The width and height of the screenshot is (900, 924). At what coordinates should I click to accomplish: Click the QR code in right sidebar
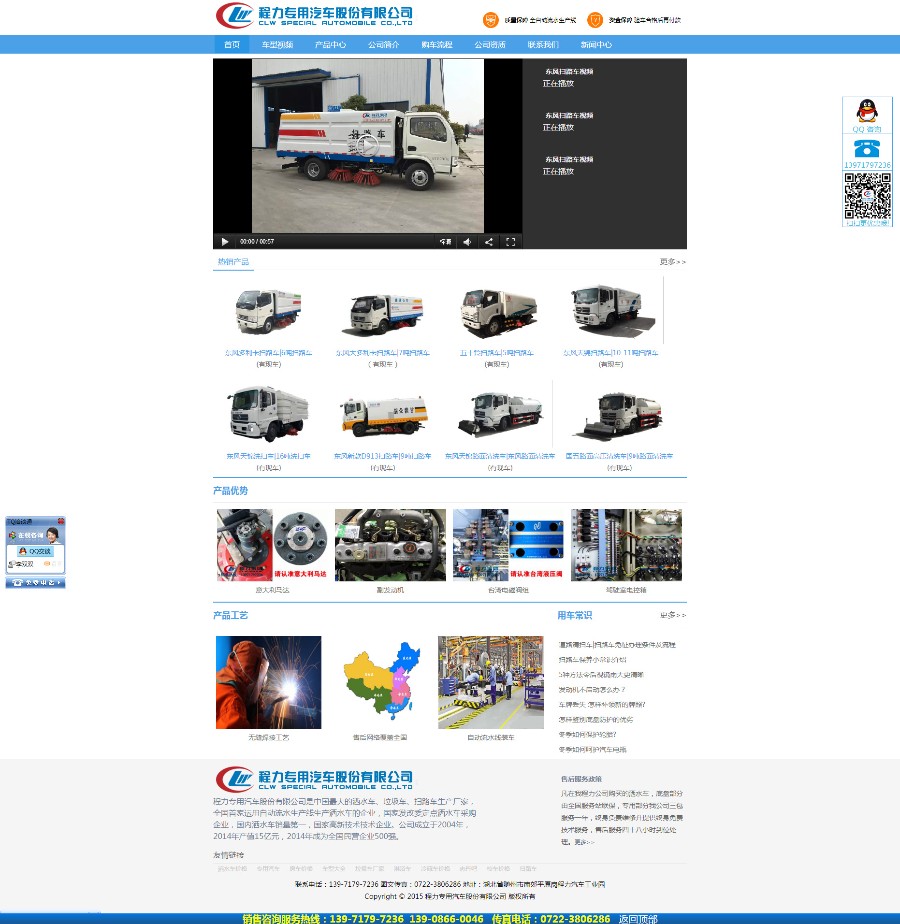pyautogui.click(x=867, y=196)
